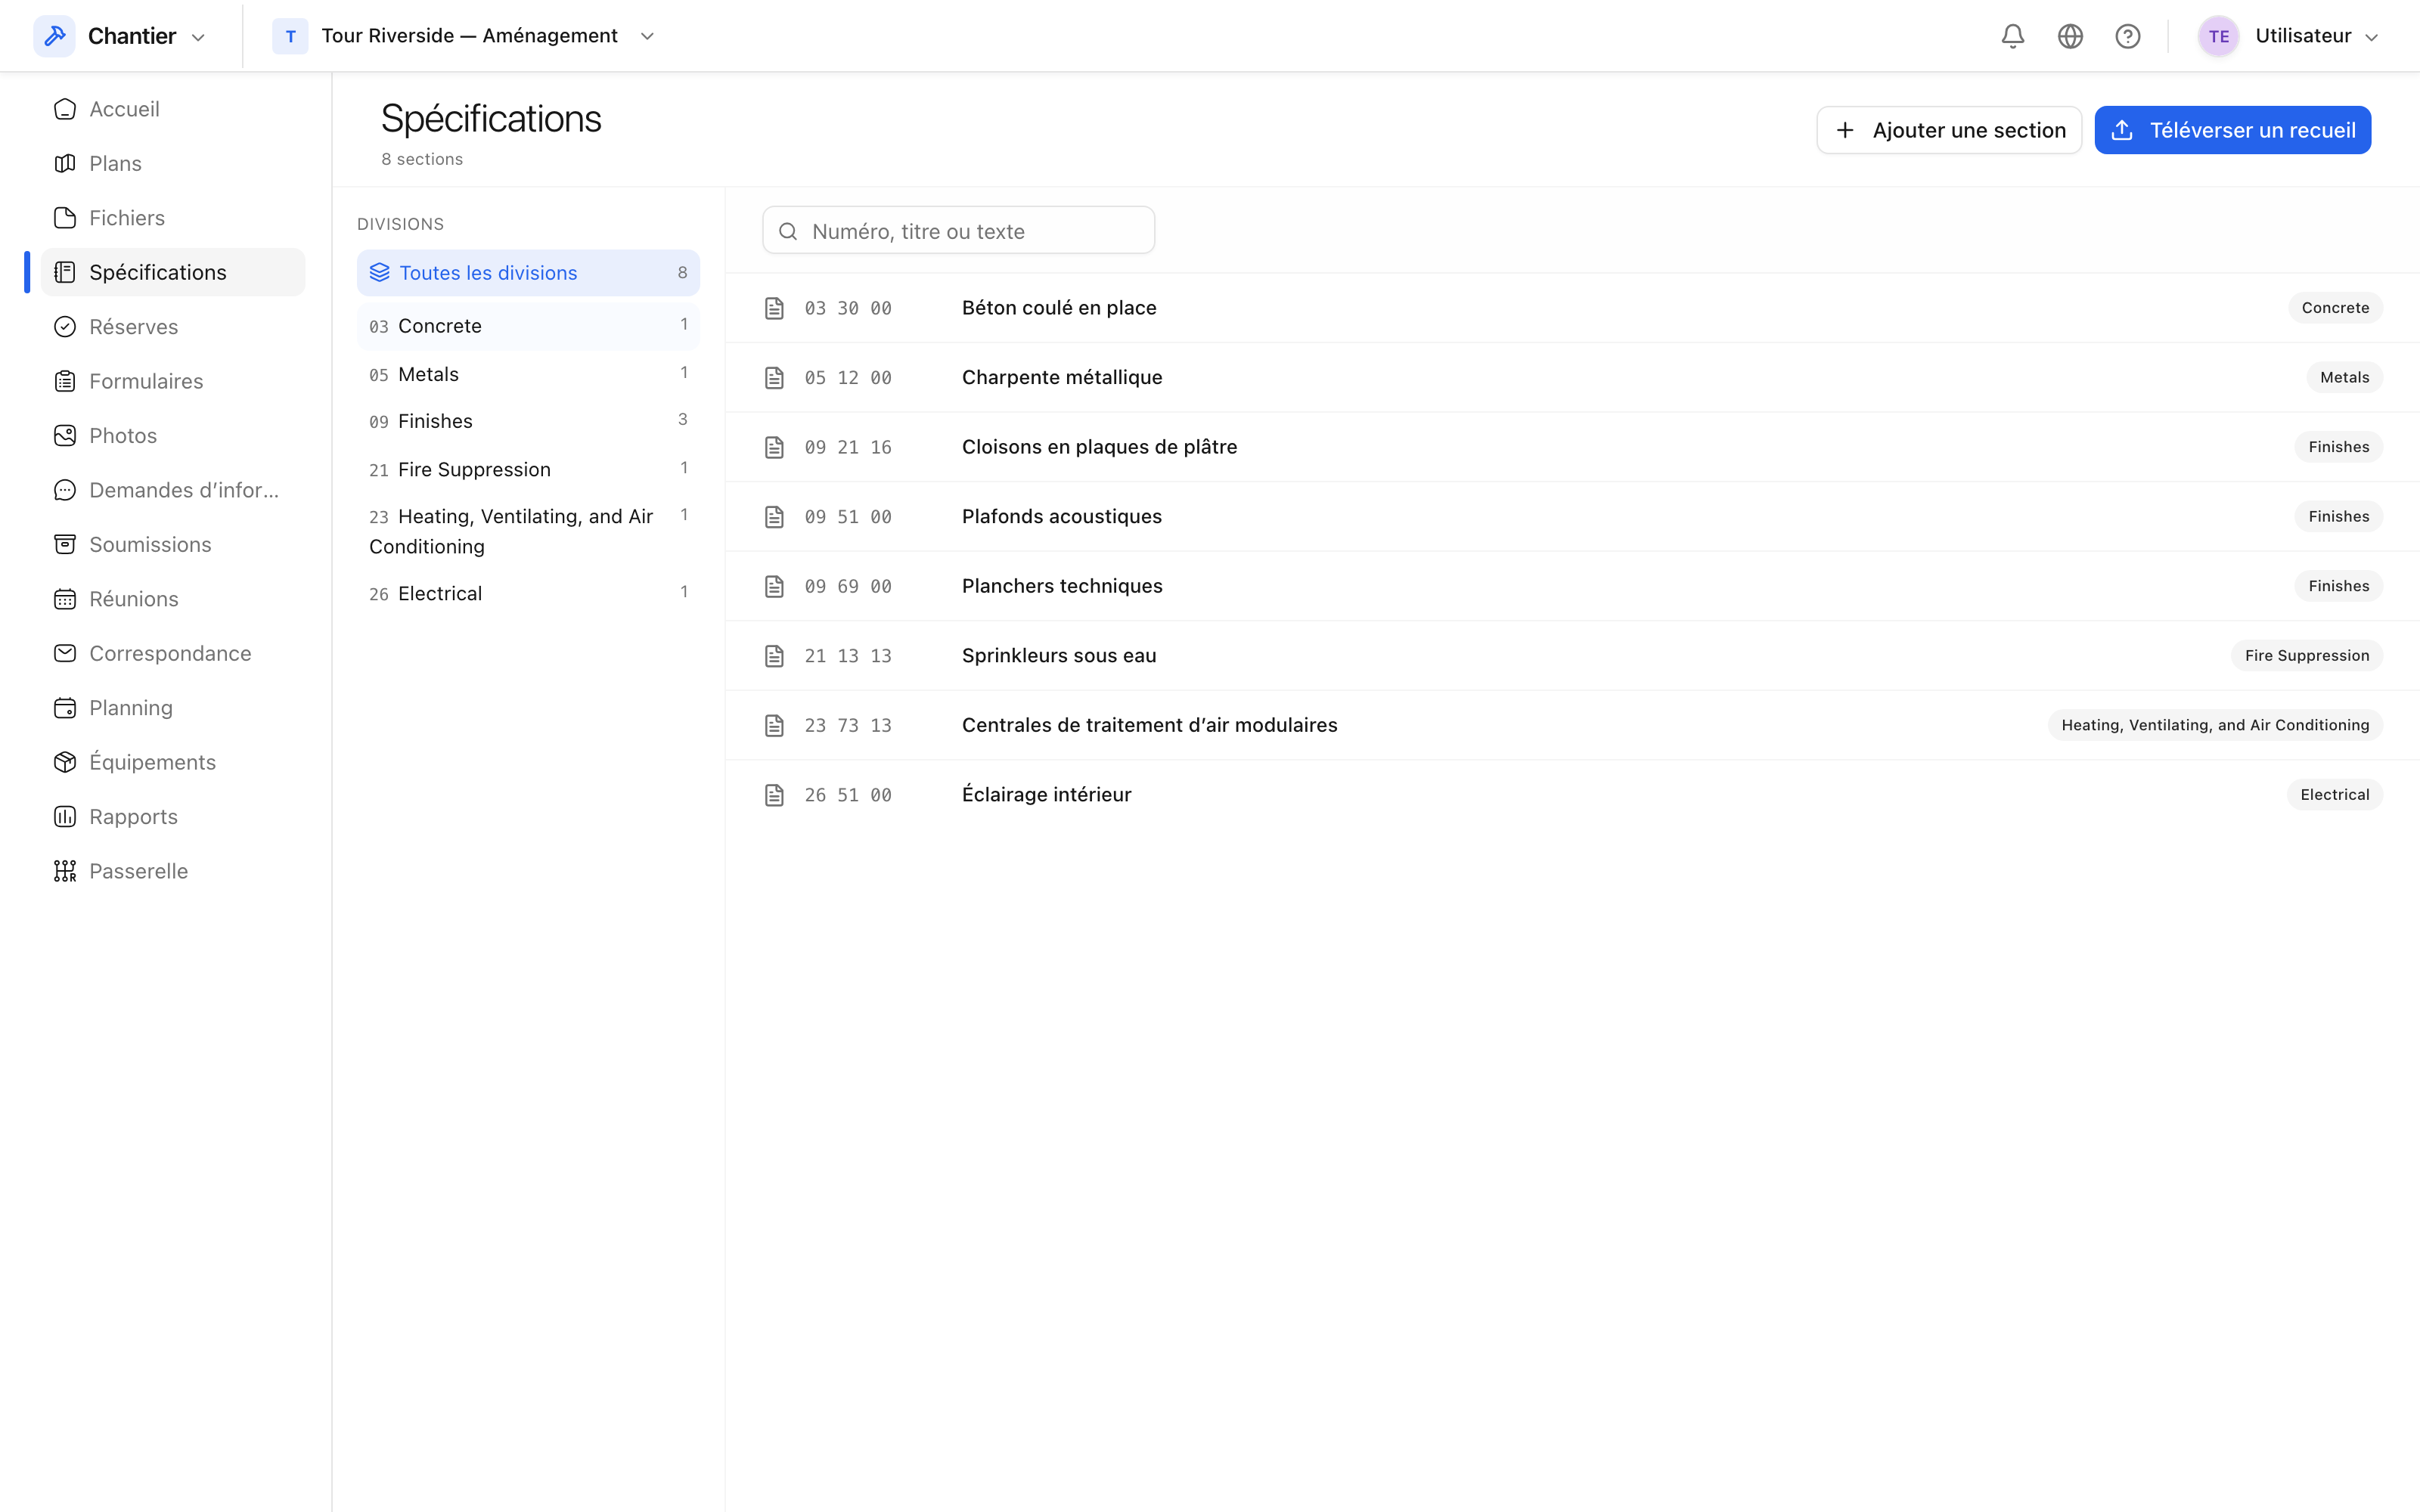Viewport: 2420px width, 1512px height.
Task: Open Demandes d'infor… in the sidebar
Action: [x=173, y=490]
